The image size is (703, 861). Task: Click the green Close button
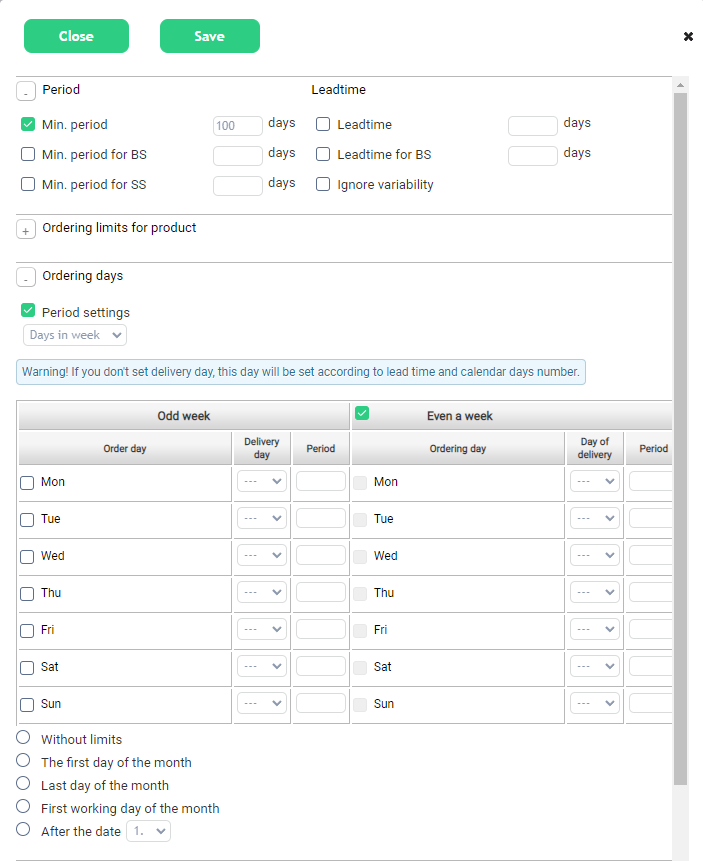click(76, 36)
